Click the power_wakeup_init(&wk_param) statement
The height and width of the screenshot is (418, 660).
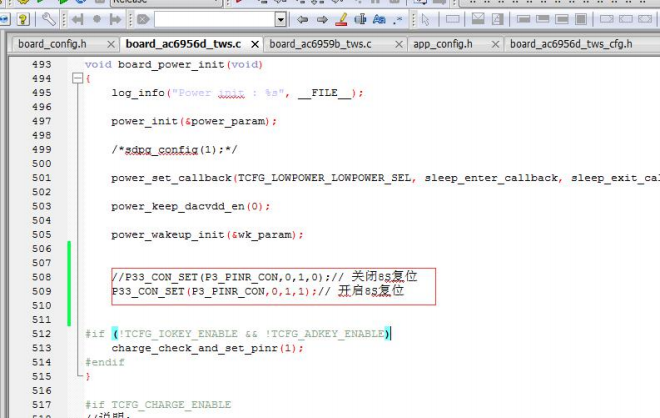click(x=207, y=234)
